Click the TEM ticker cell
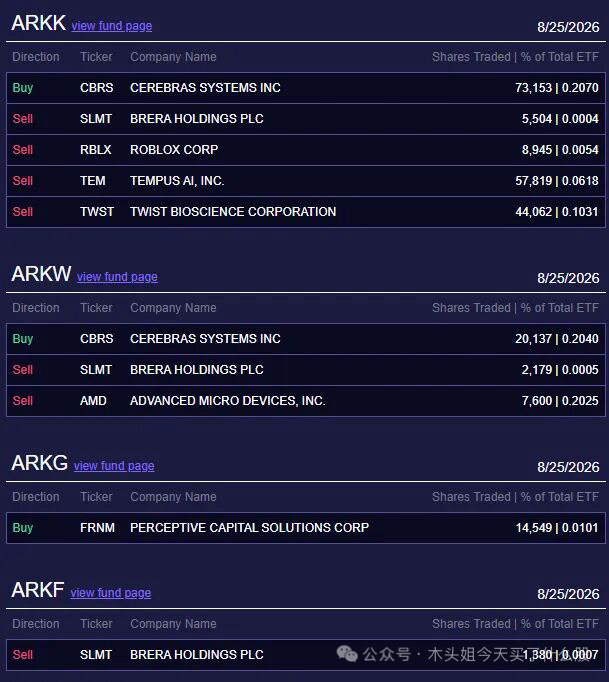Viewport: 609px width, 682px height. point(93,181)
